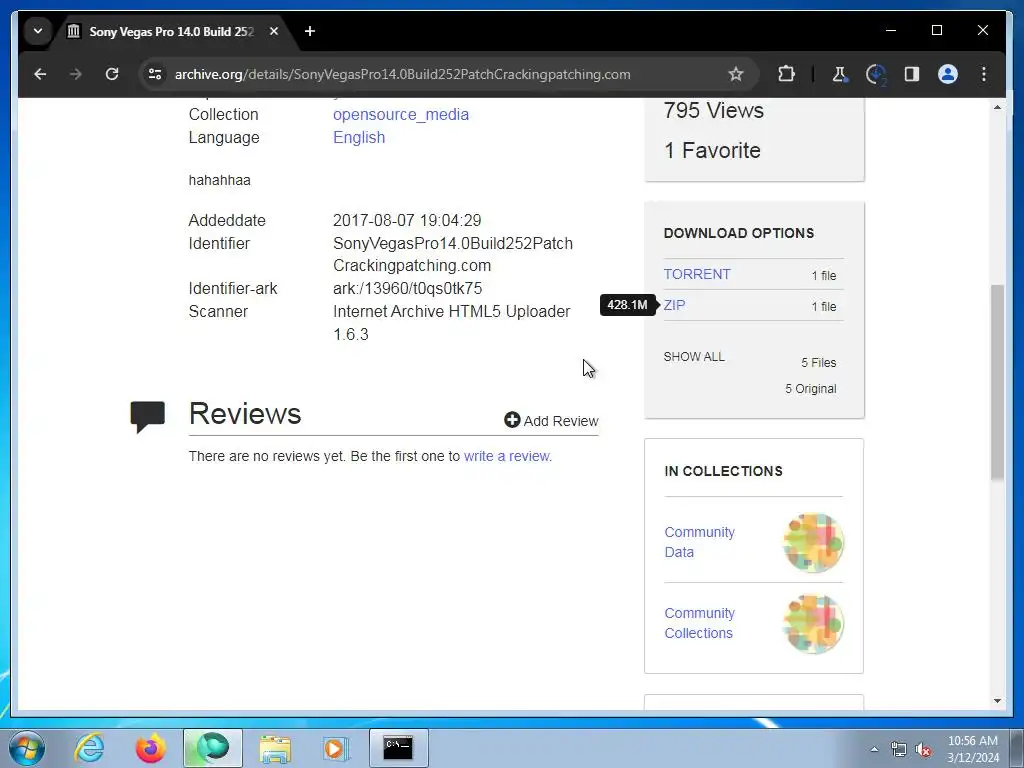Download the ZIP option
The image size is (1024, 768).
click(x=675, y=305)
